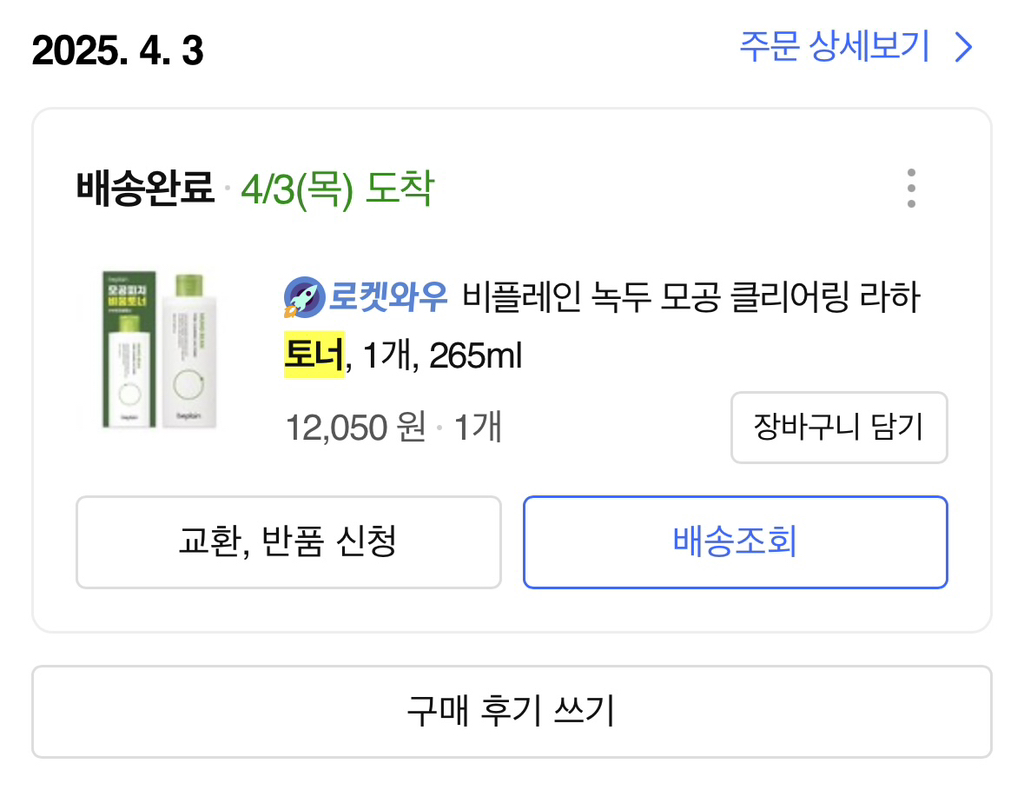
Task: Click the 로켓와우 label text
Action: [389, 298]
